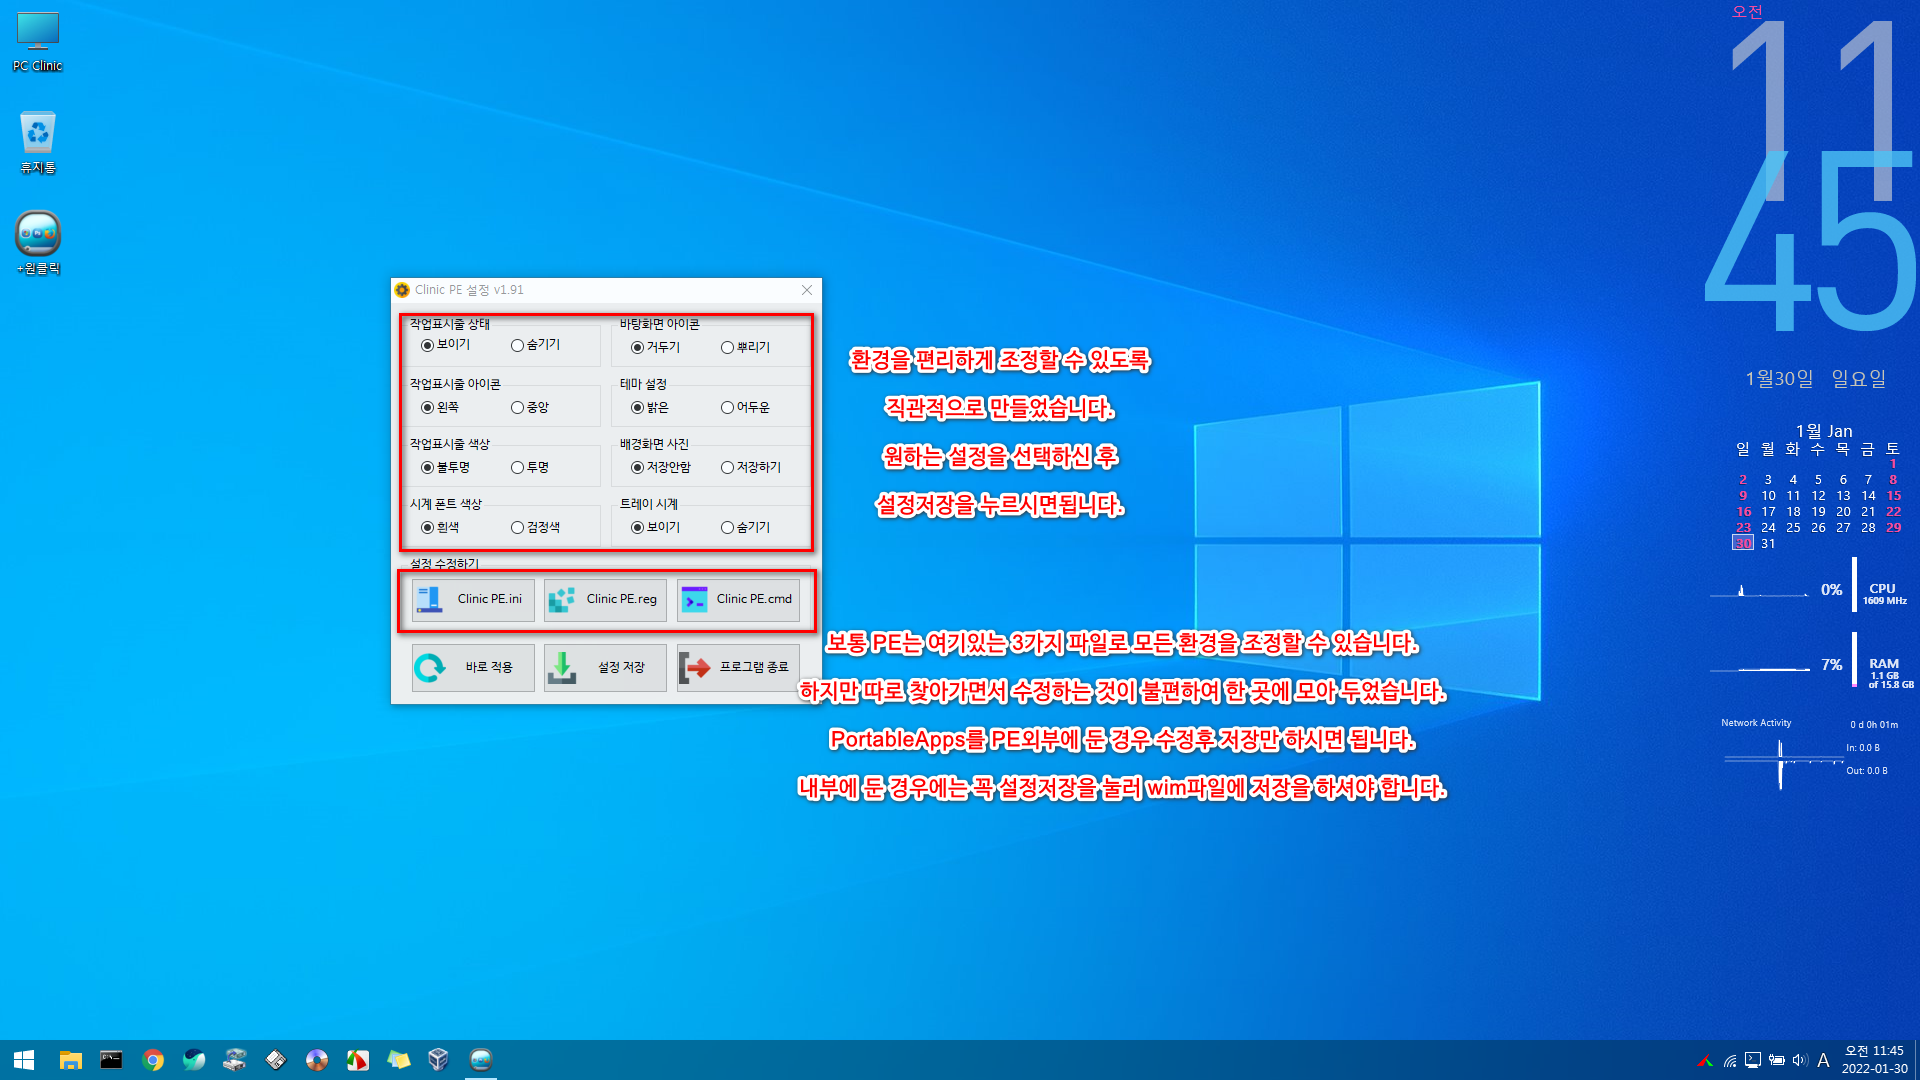This screenshot has height=1080, width=1920.
Task: Open the disc media taskbar icon
Action: pos(317,1060)
